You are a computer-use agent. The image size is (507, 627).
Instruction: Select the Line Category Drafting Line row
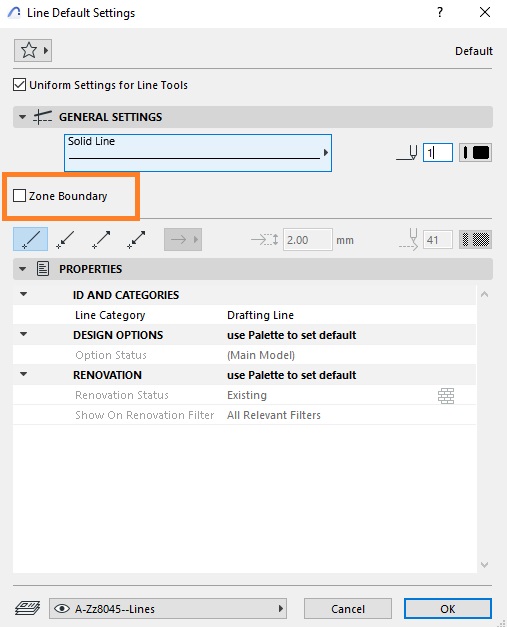[x=244, y=315]
